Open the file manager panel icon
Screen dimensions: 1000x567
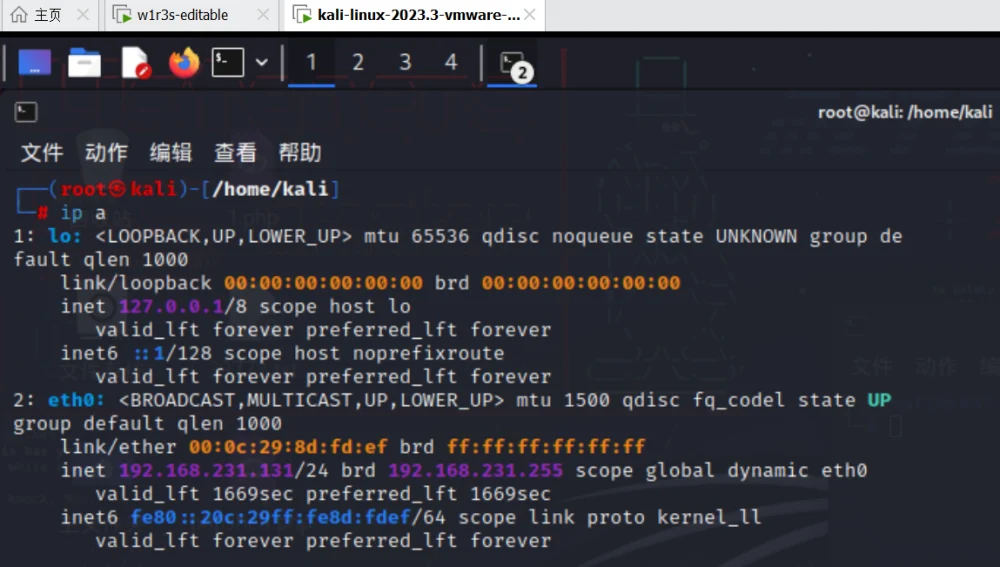(84, 63)
